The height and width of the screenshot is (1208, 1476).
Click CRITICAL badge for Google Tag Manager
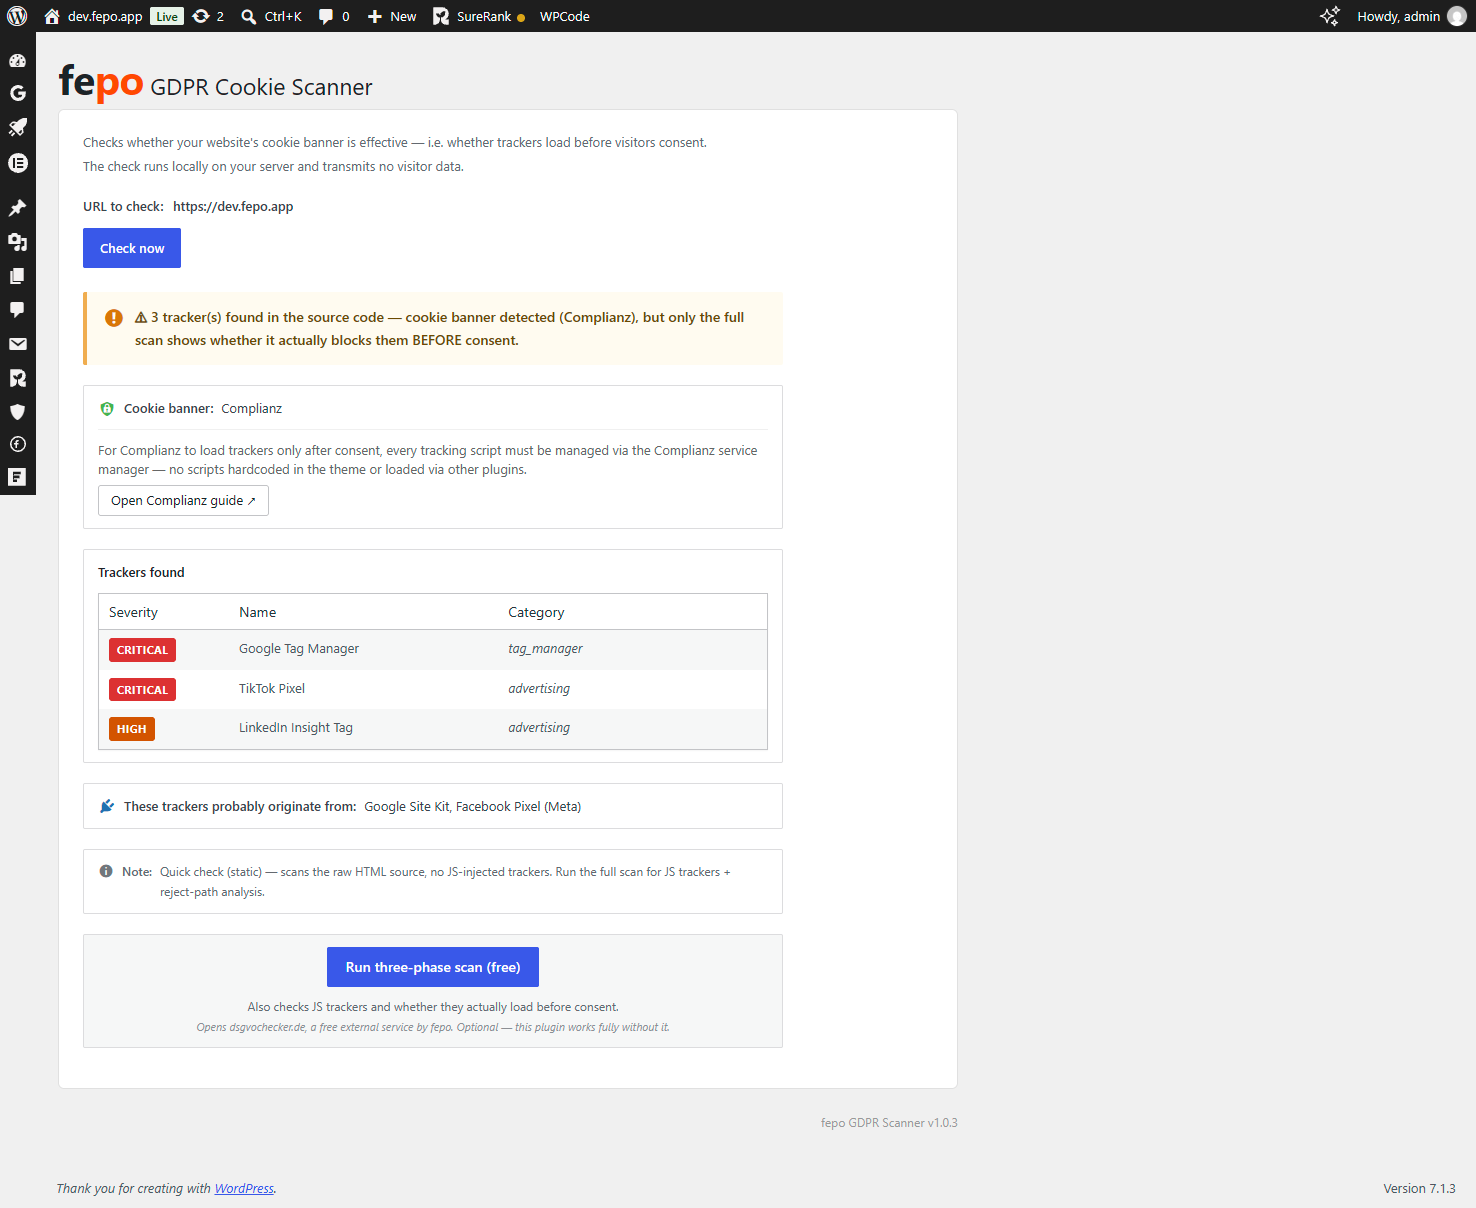point(142,650)
